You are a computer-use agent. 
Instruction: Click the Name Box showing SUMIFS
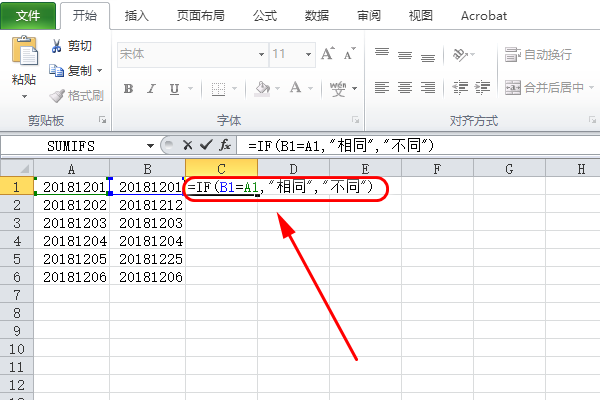pos(72,146)
